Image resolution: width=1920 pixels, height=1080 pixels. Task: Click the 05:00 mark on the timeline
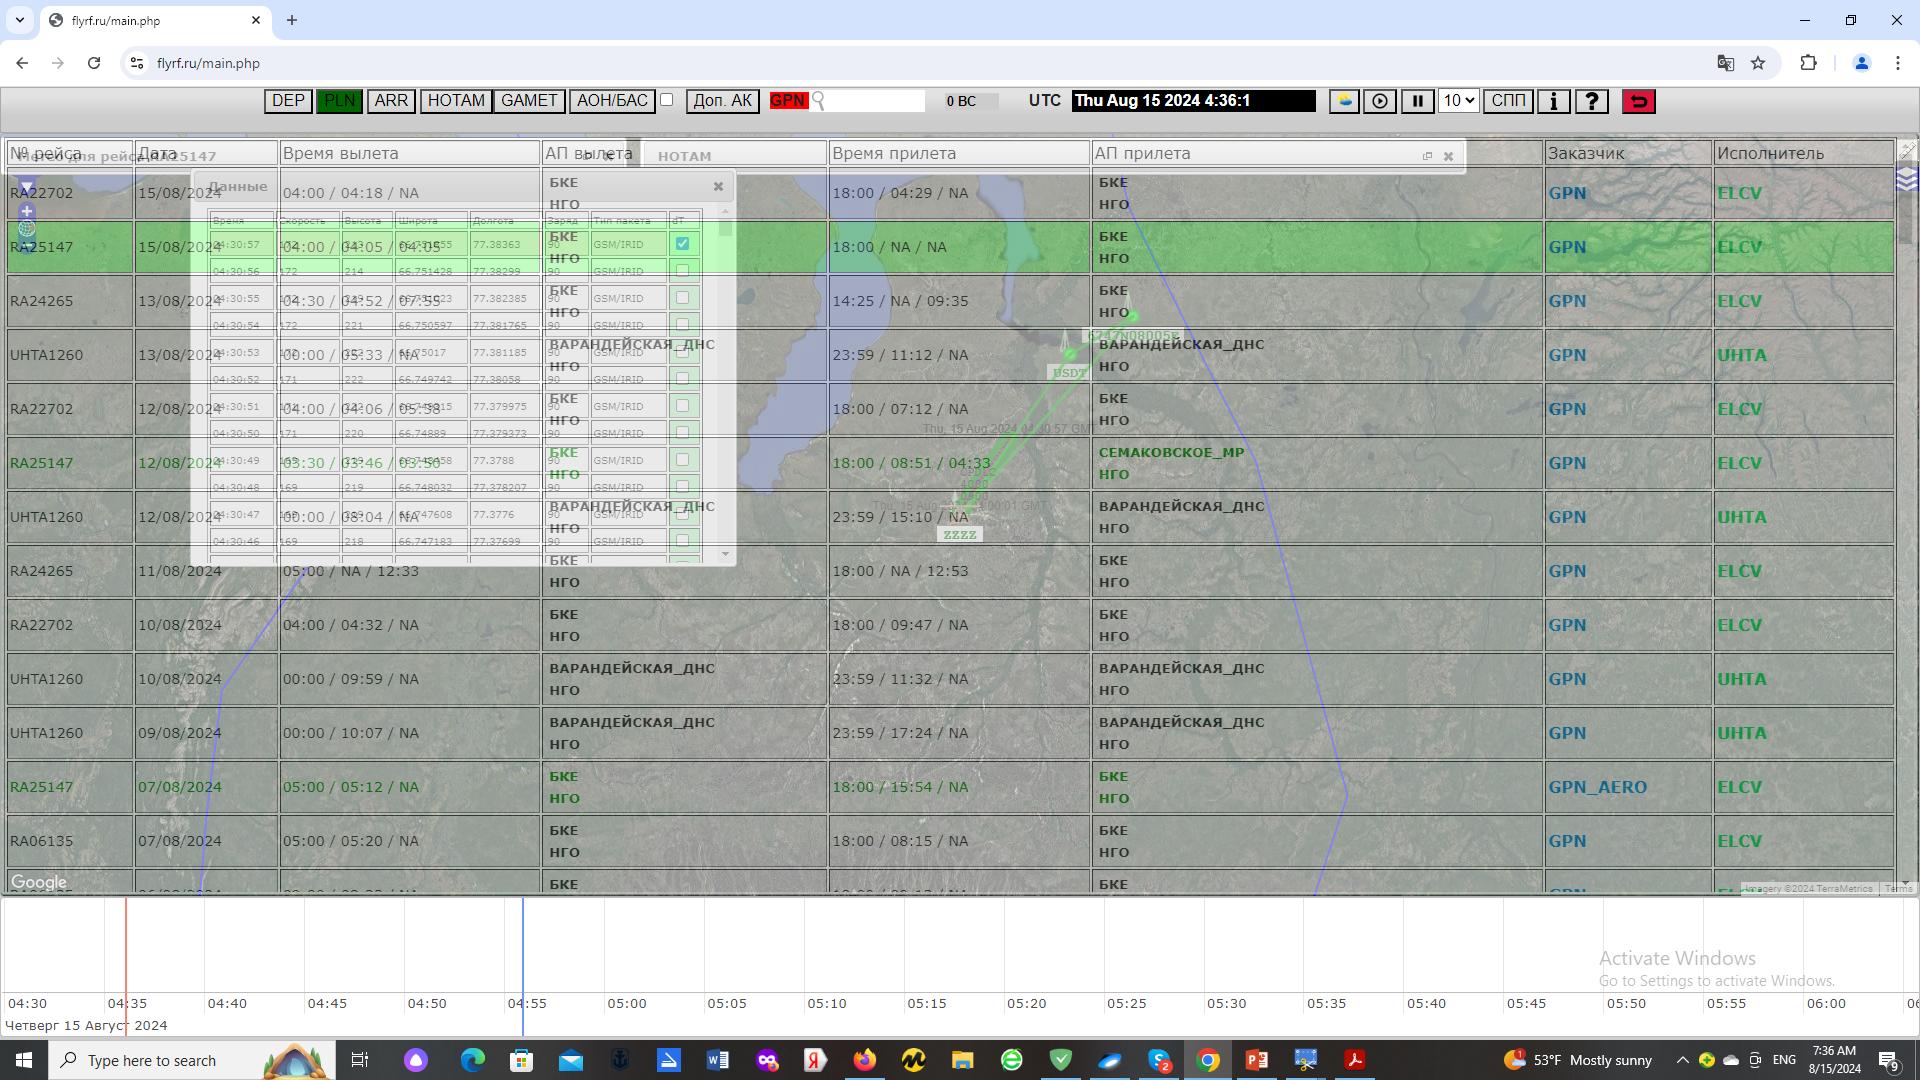click(x=627, y=1003)
